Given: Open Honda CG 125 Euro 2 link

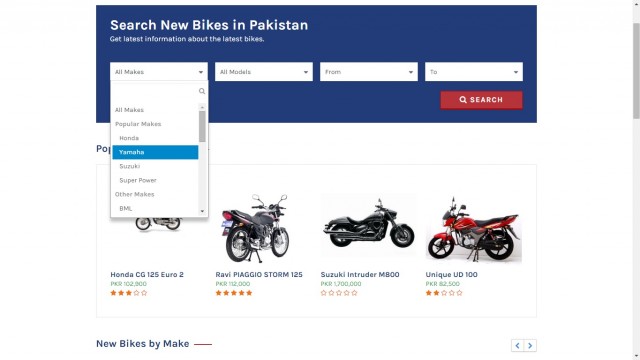Looking at the screenshot, I should pyautogui.click(x=147, y=275).
